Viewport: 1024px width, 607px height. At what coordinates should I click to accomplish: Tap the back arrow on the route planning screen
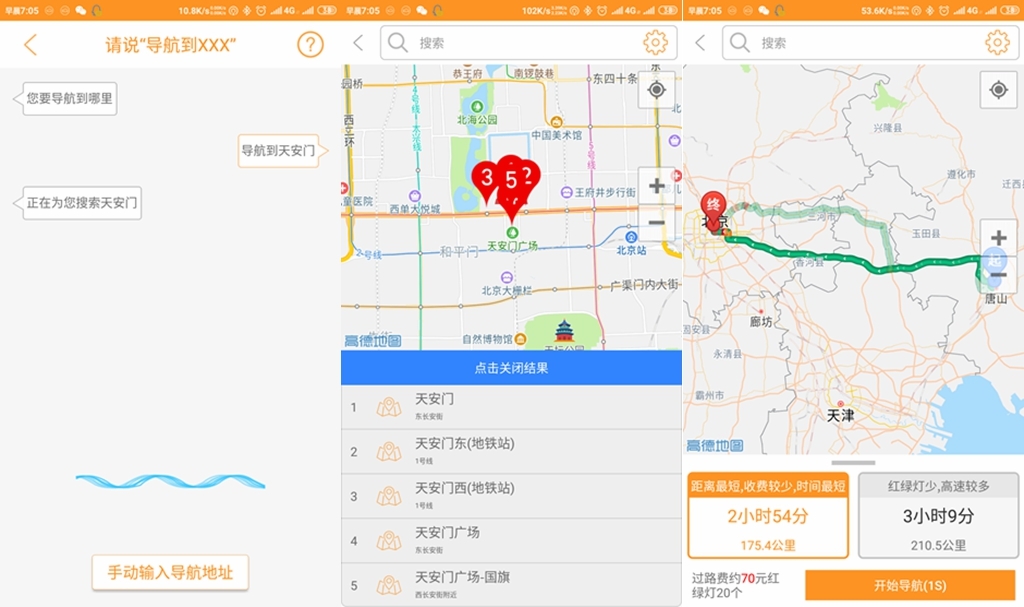702,43
